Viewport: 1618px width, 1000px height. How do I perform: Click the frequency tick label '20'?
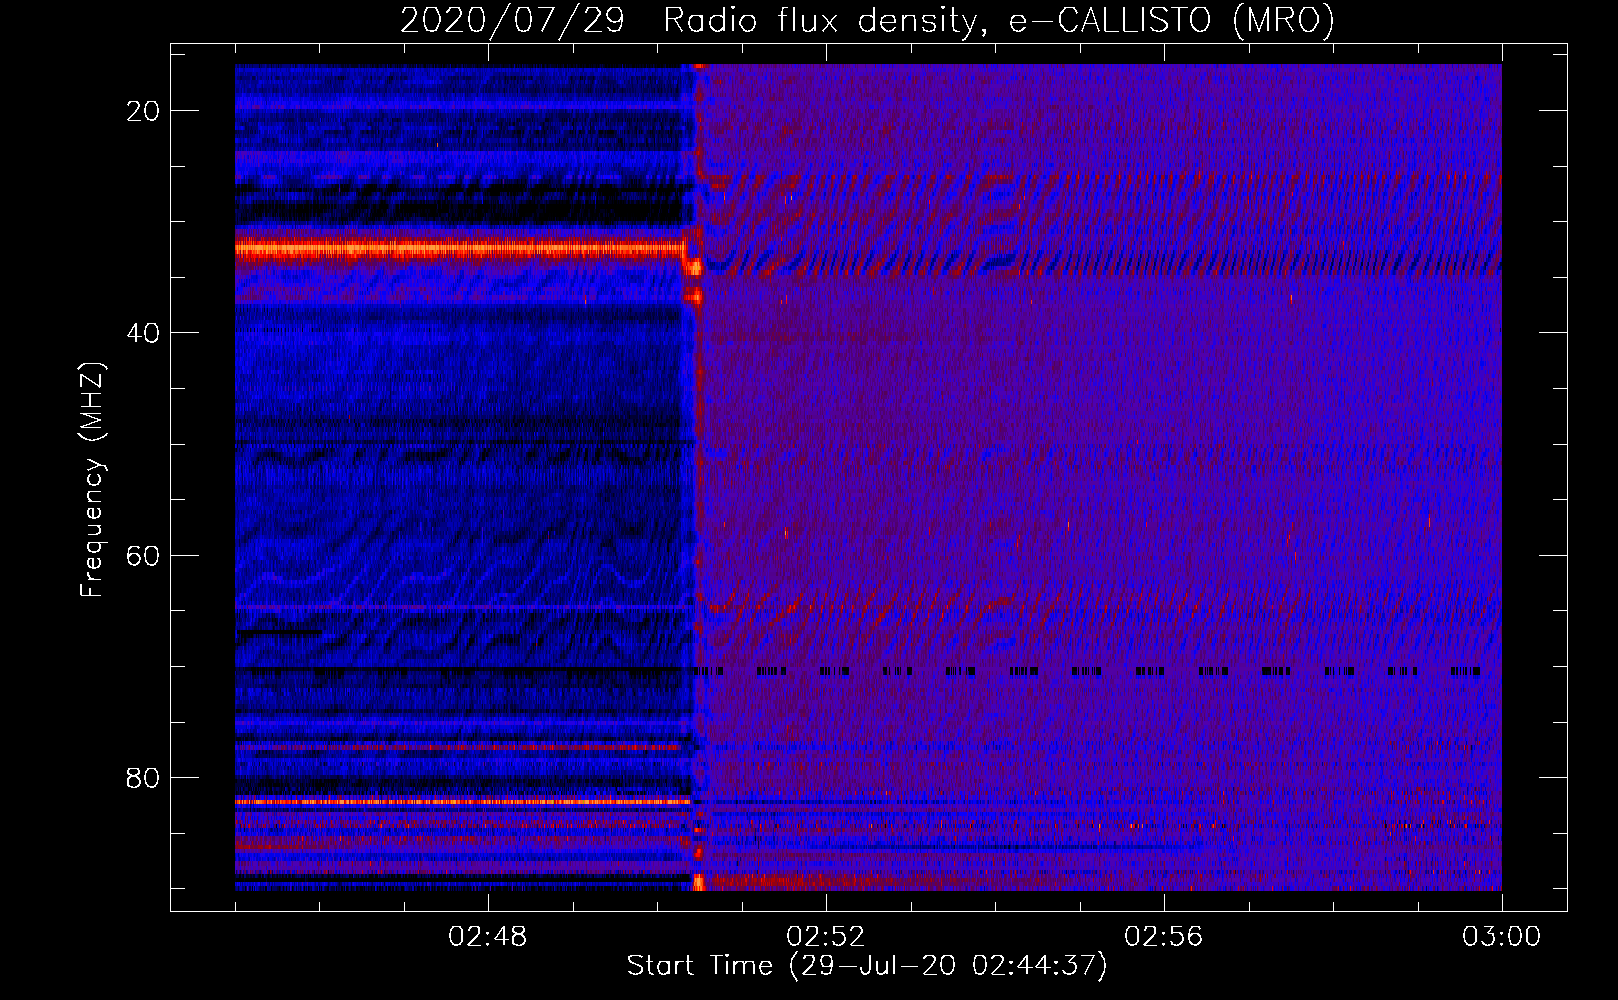pos(144,111)
